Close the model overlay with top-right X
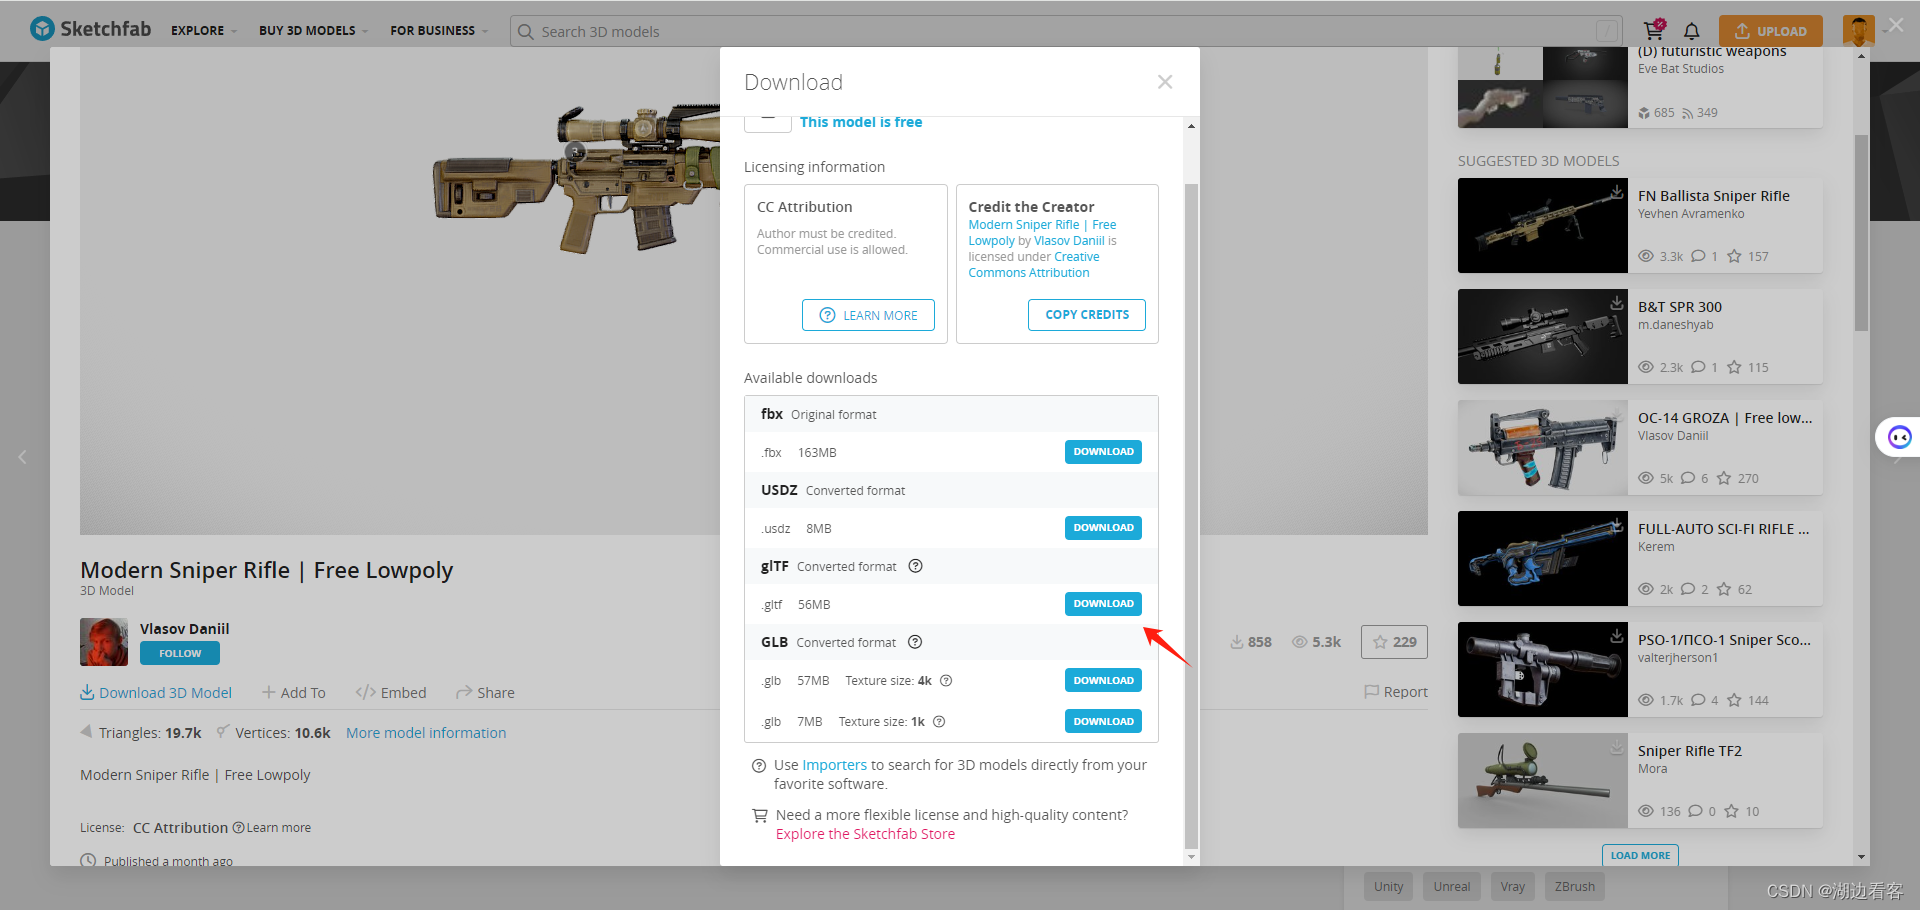This screenshot has width=1920, height=910. 1895,26
